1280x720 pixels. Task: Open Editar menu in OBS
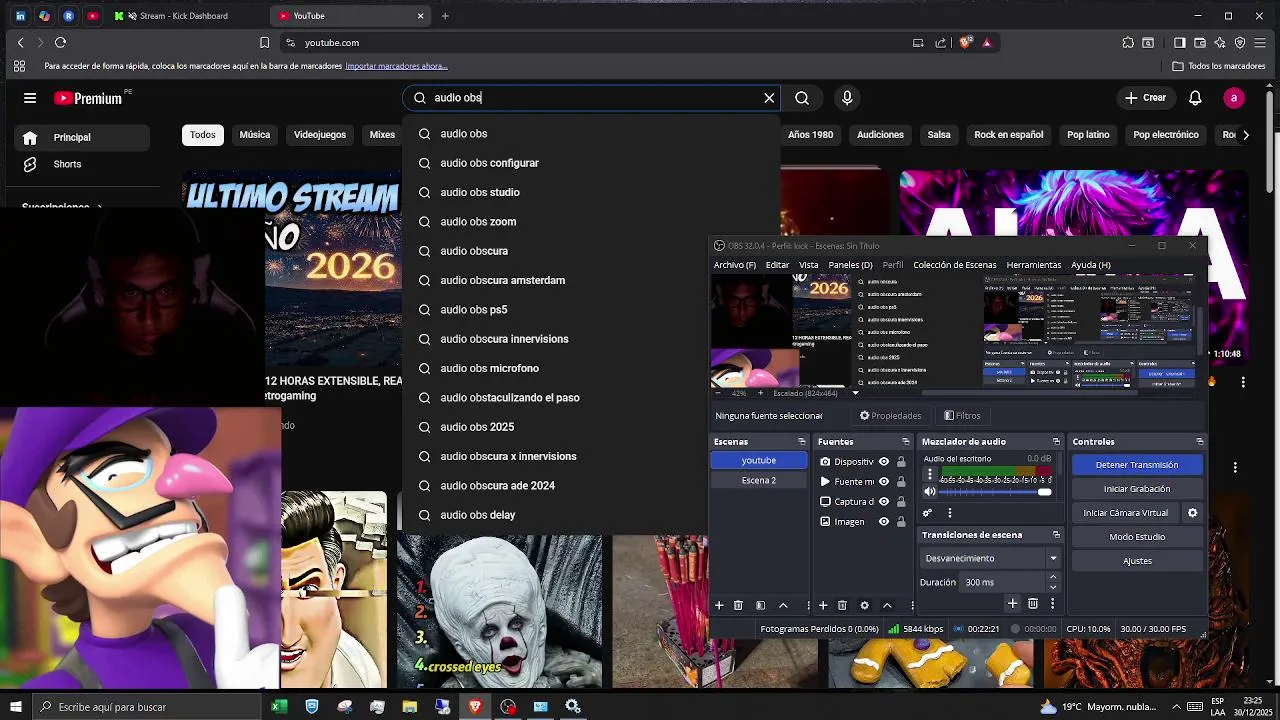(777, 265)
